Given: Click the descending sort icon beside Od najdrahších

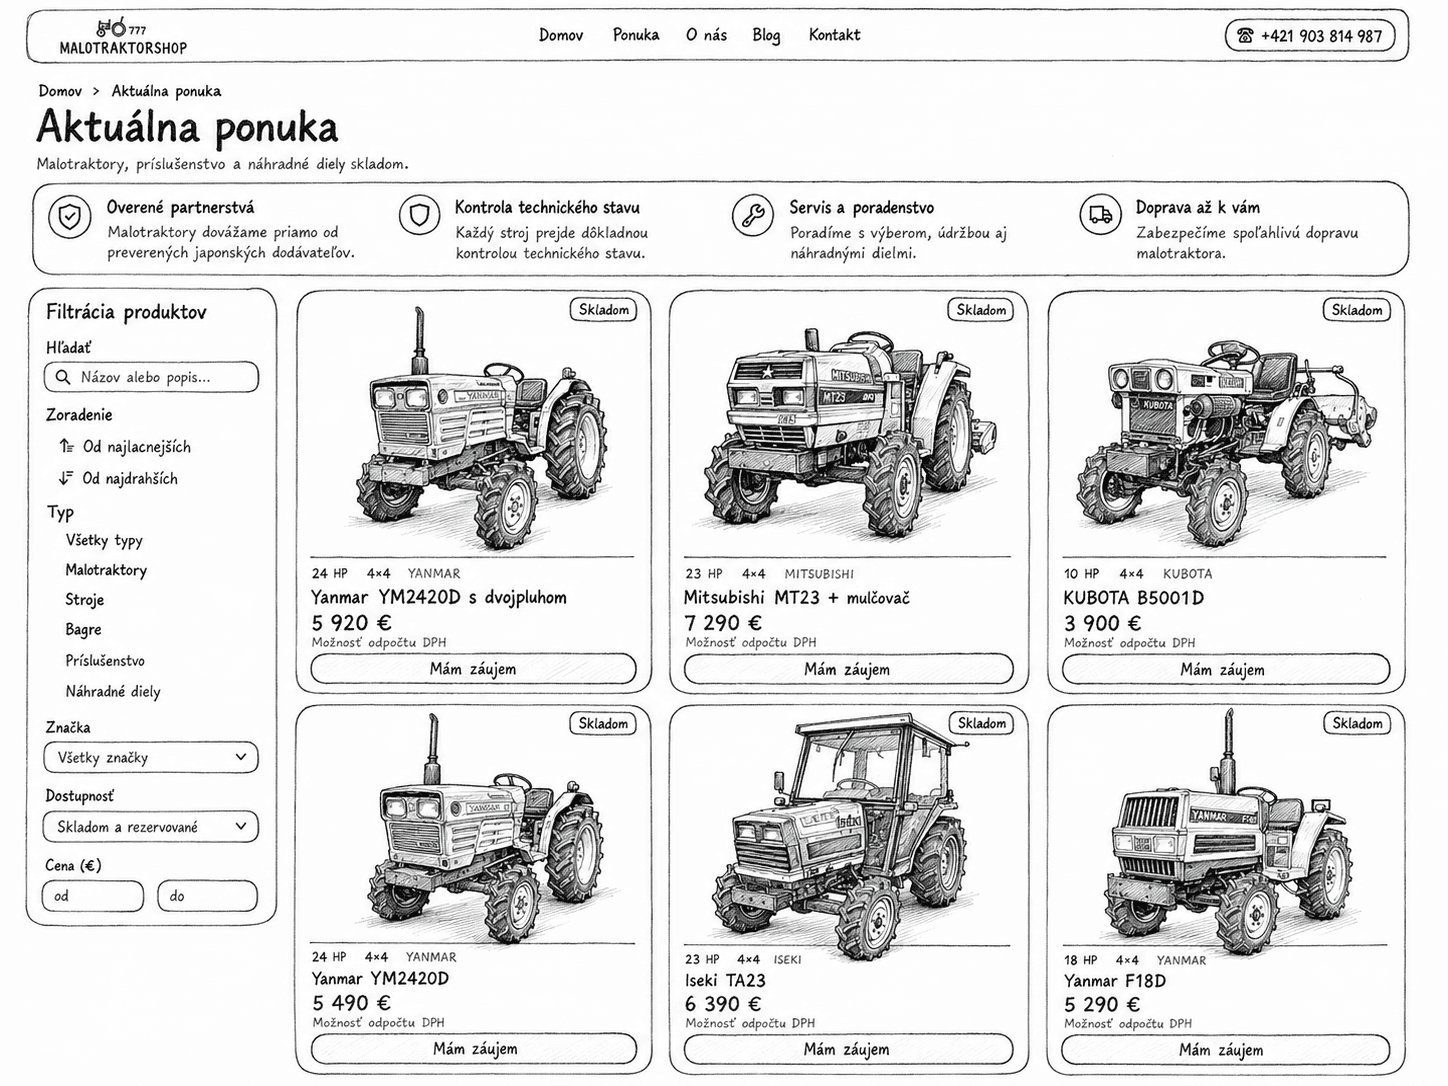Looking at the screenshot, I should (66, 477).
